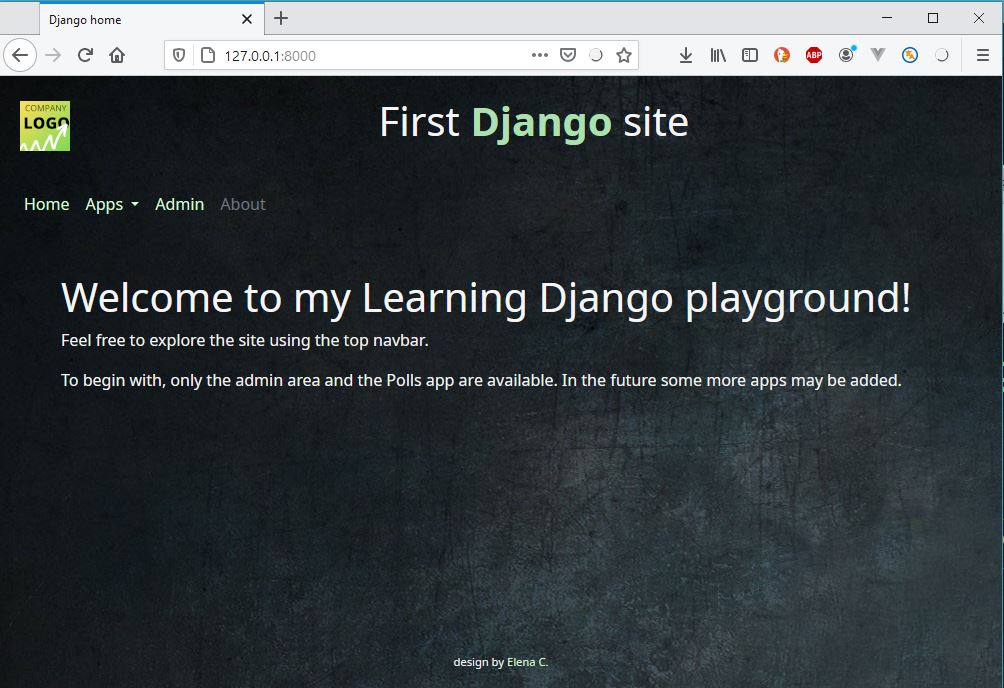Go back with the browser back arrow
This screenshot has height=688, width=1004.
20,55
